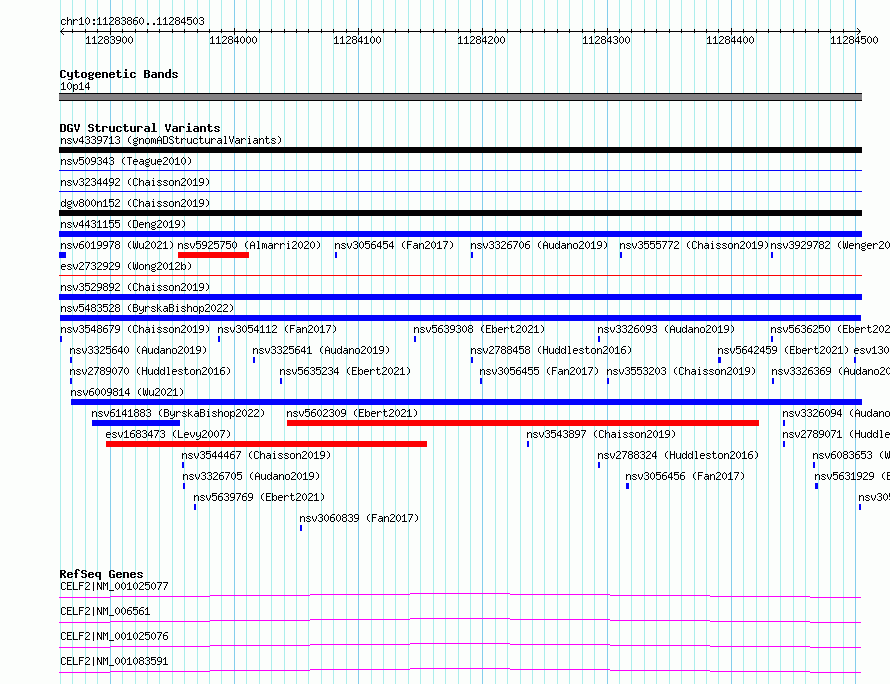Viewport: 890px width, 684px height.
Task: Open nsv5602309 (Ebert2021) label
Action: point(352,413)
